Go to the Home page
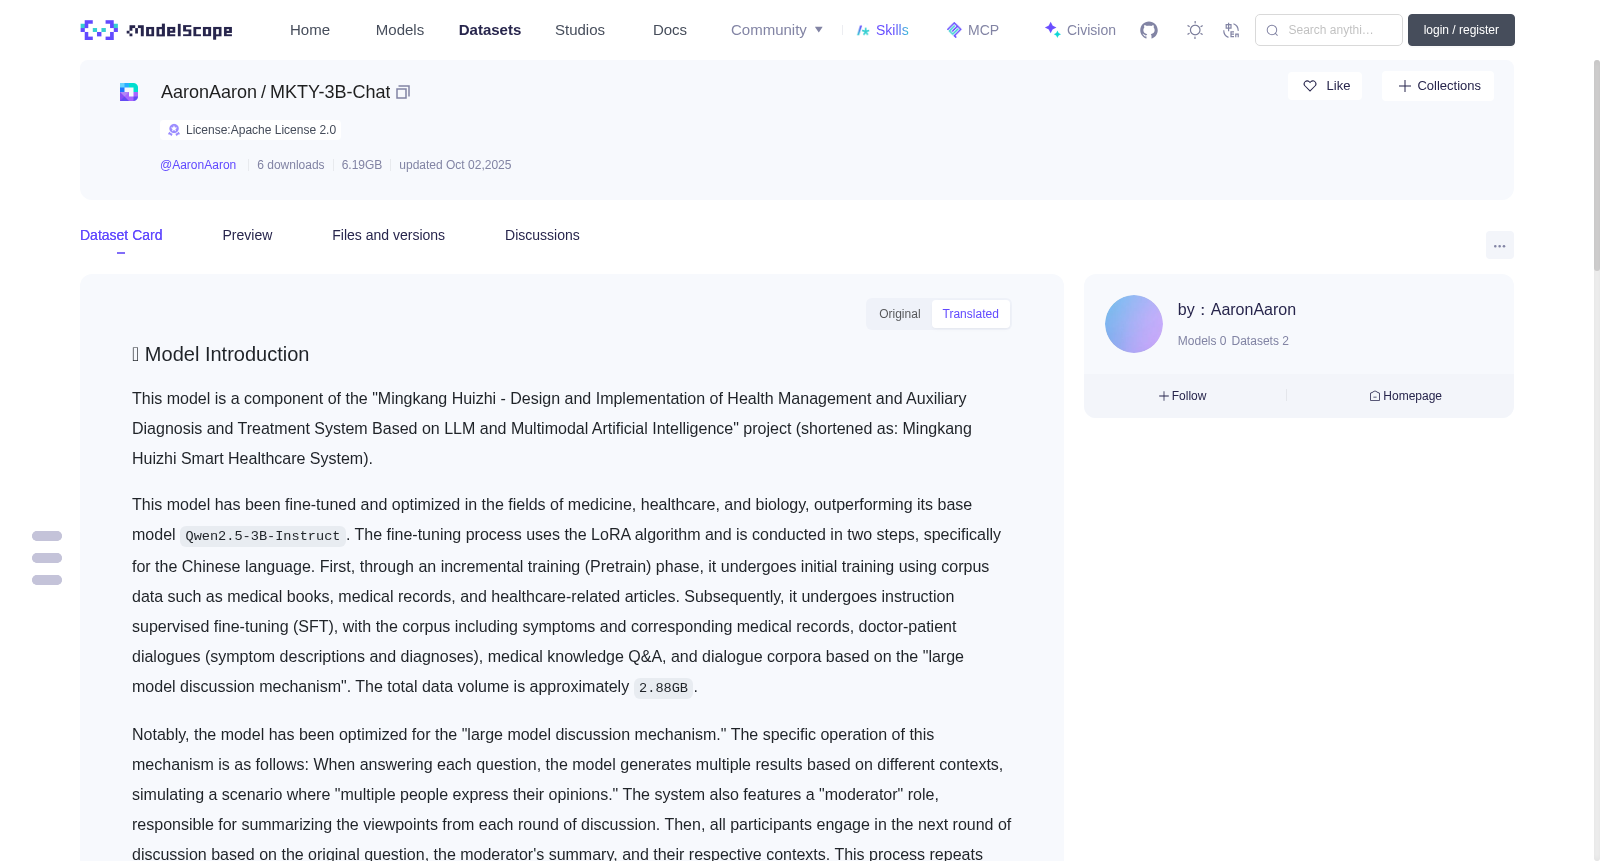This screenshot has height=861, width=1600. pos(310,30)
